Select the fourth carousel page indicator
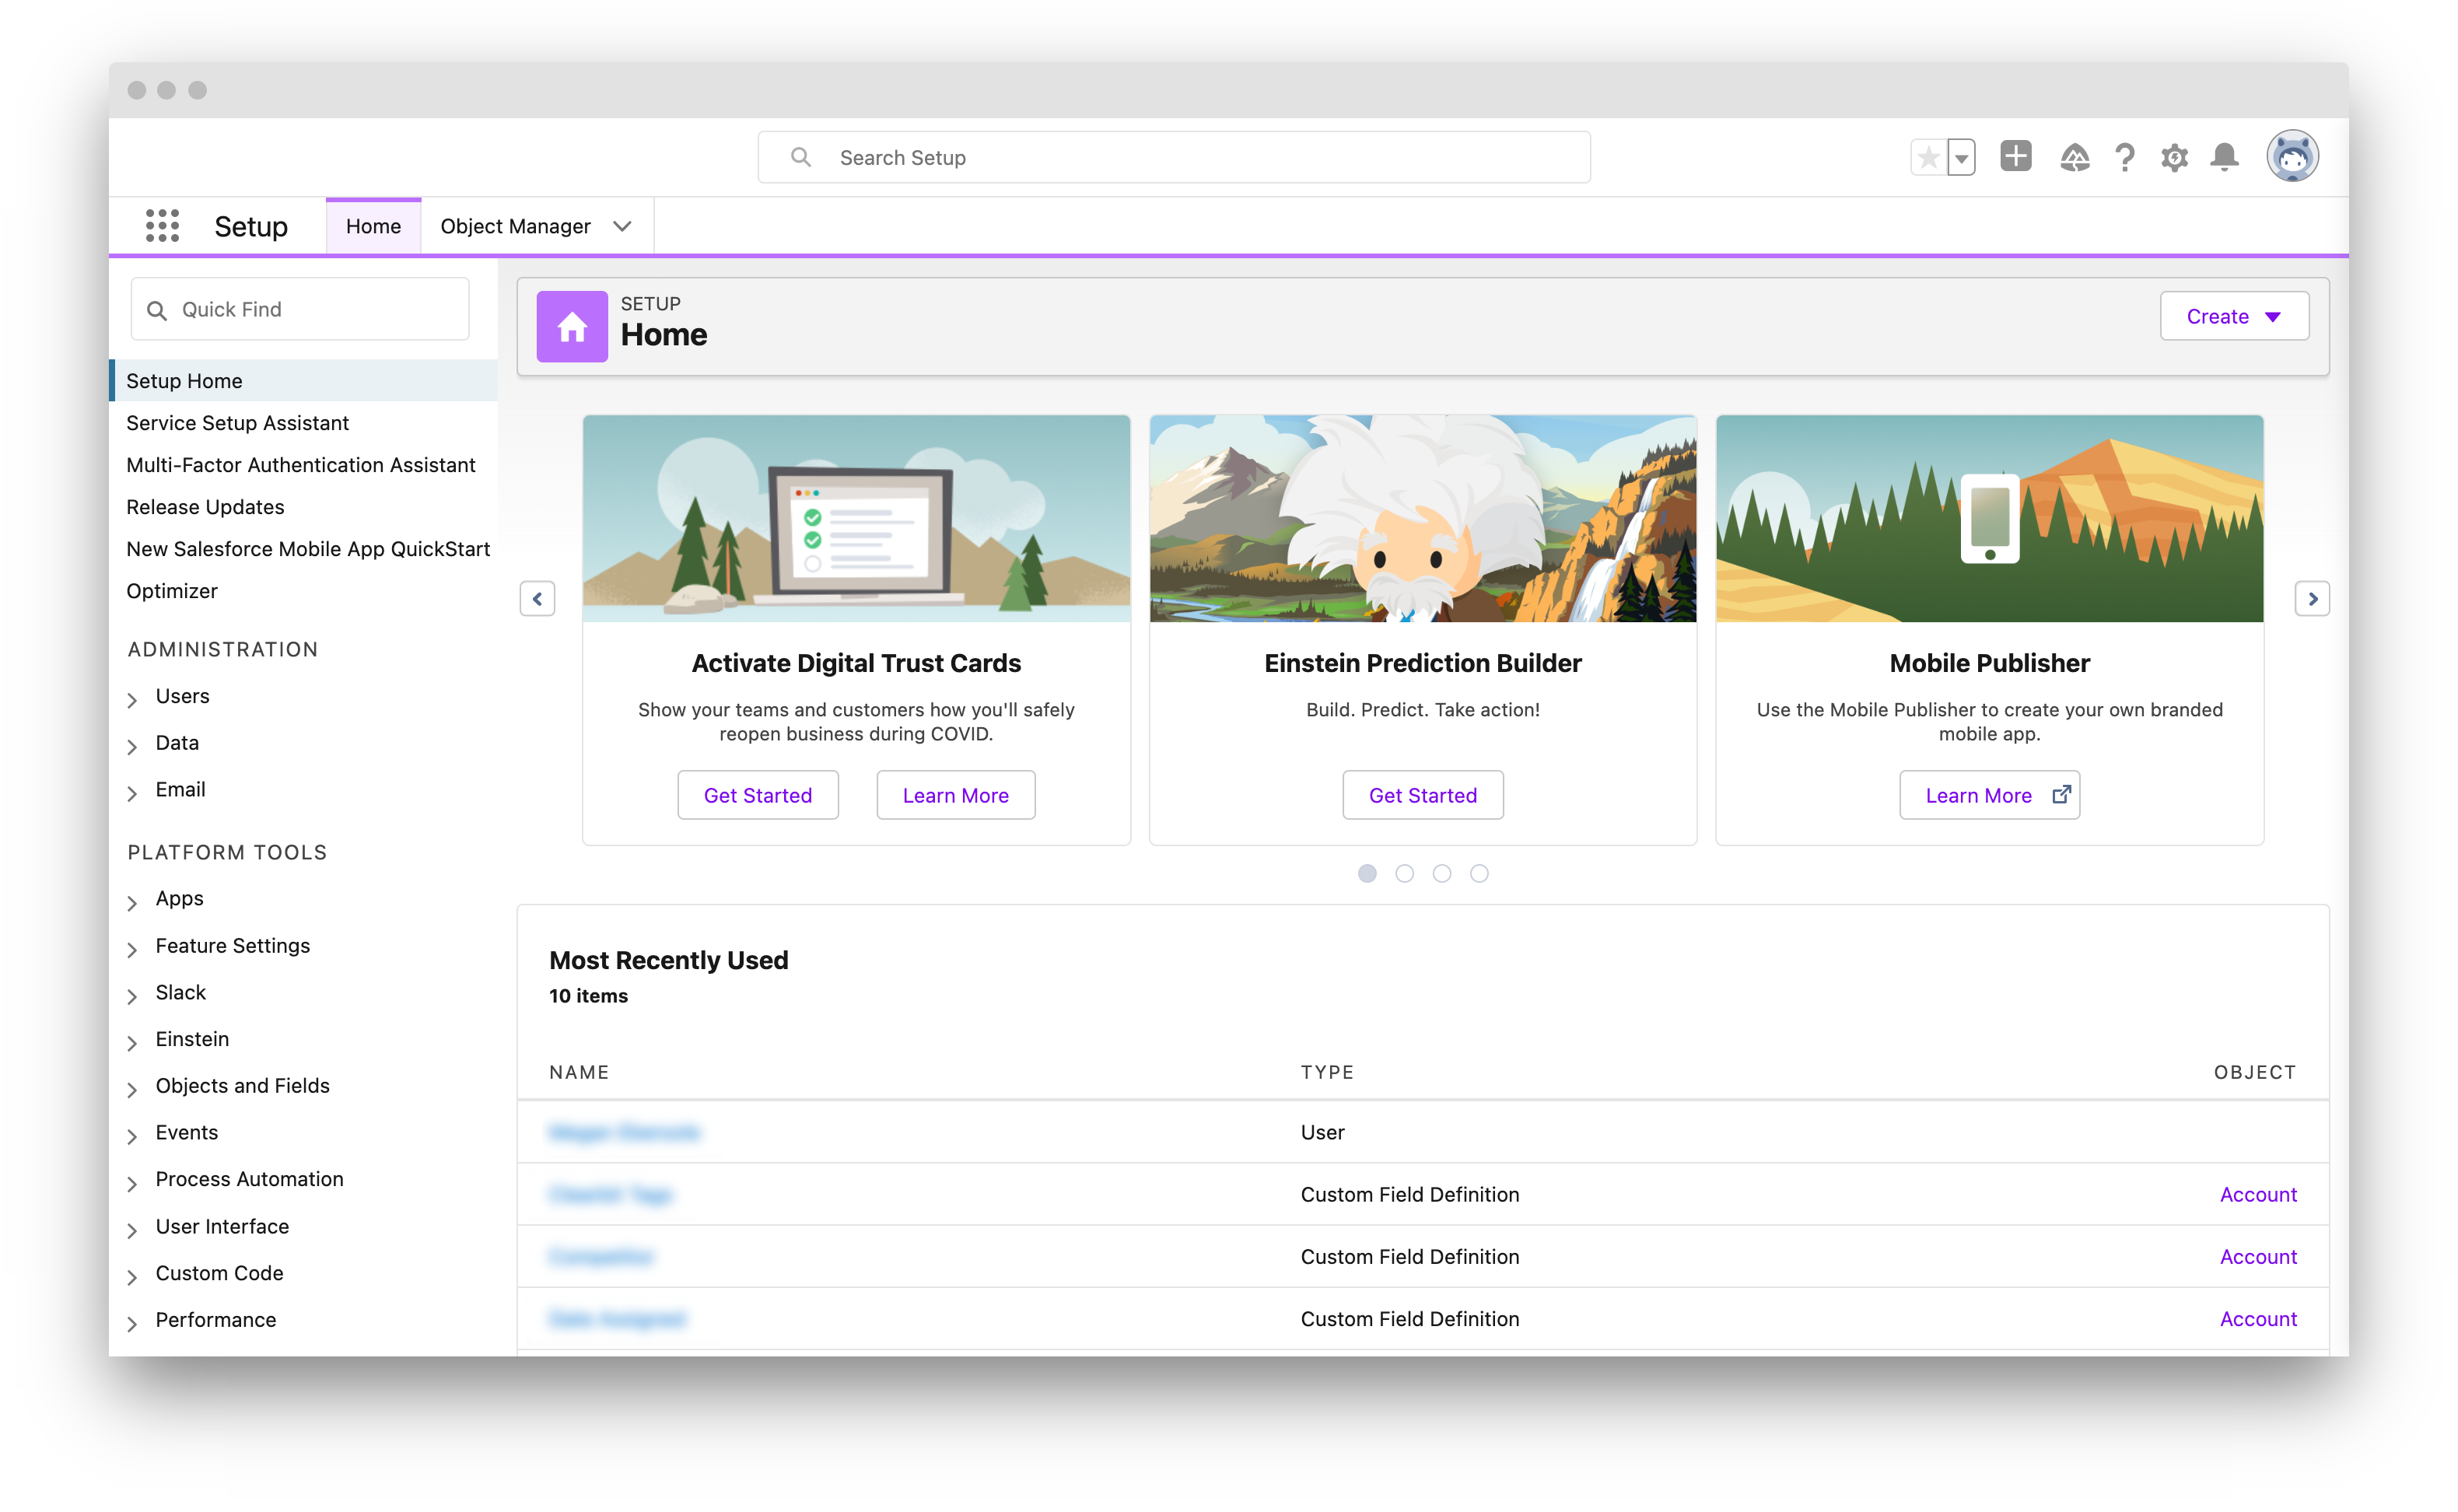Screen dimensions: 2458x1512 point(1479,874)
